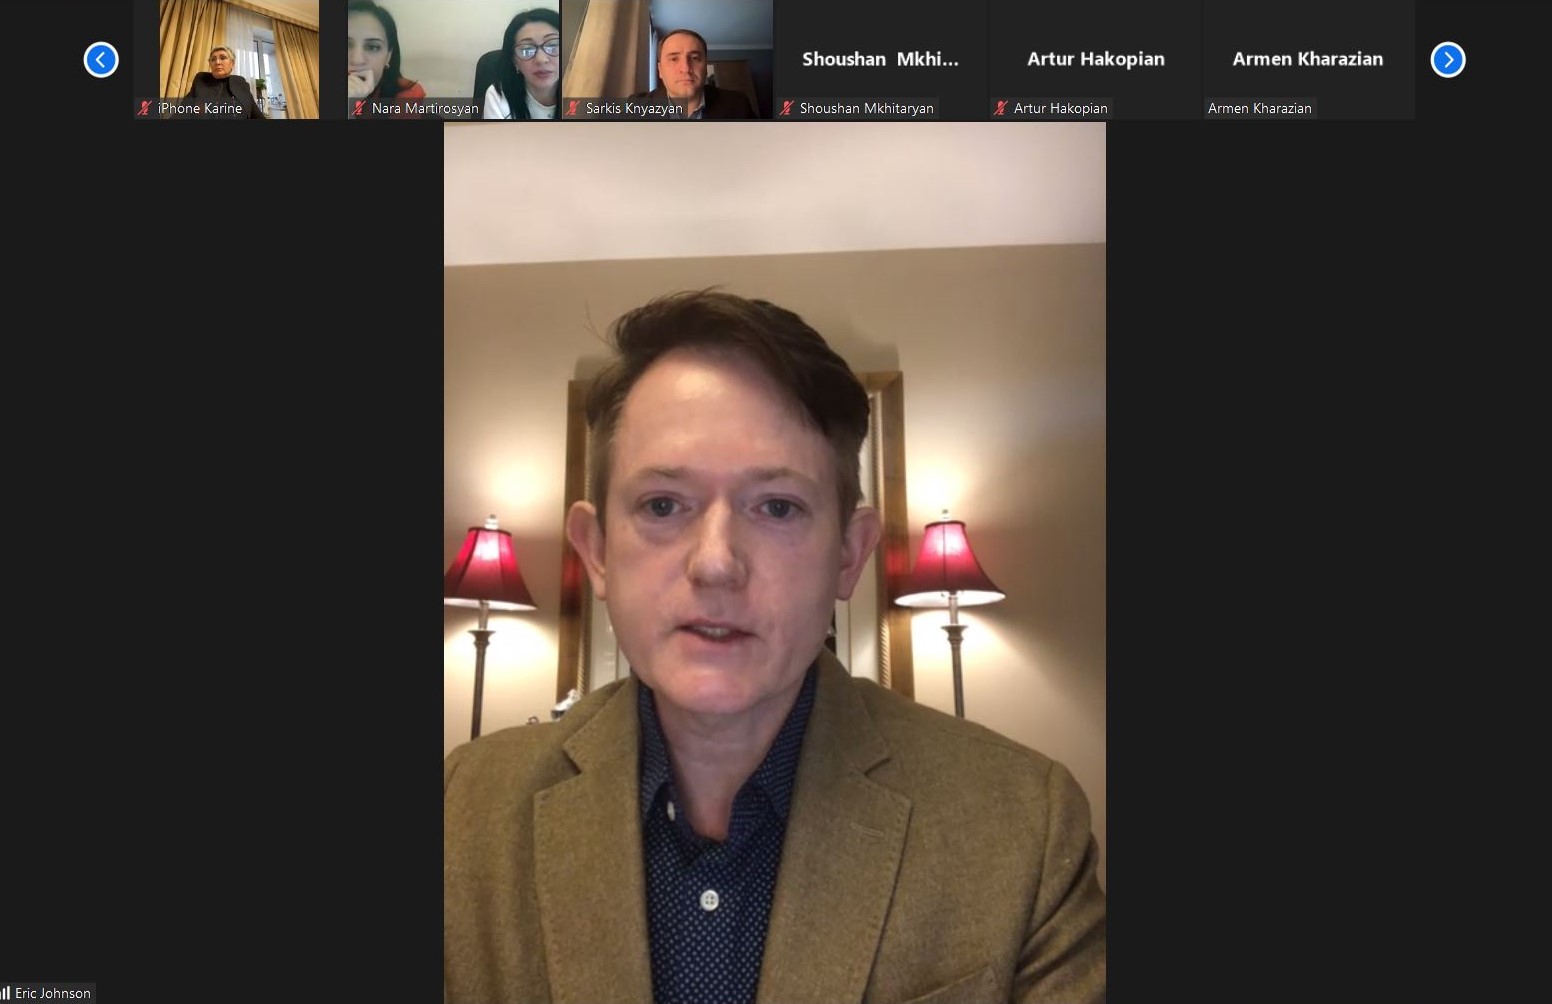Click muted microphone icon beside Nara Martirosyan
The width and height of the screenshot is (1552, 1004).
[x=360, y=108]
